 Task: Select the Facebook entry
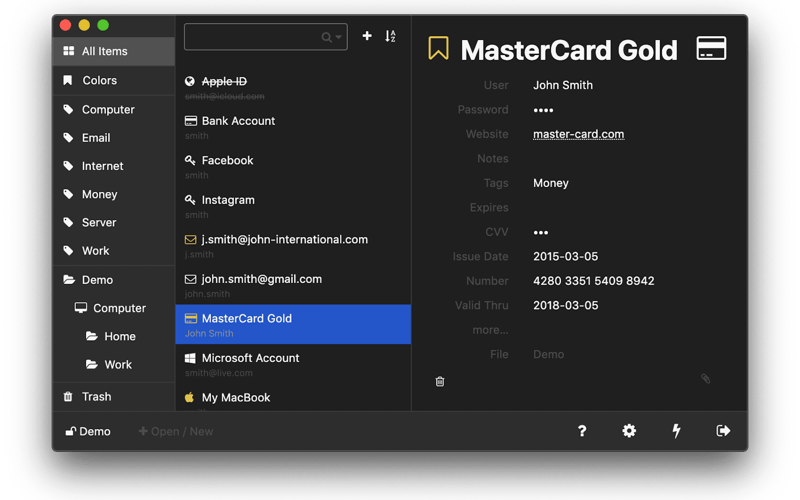point(293,167)
